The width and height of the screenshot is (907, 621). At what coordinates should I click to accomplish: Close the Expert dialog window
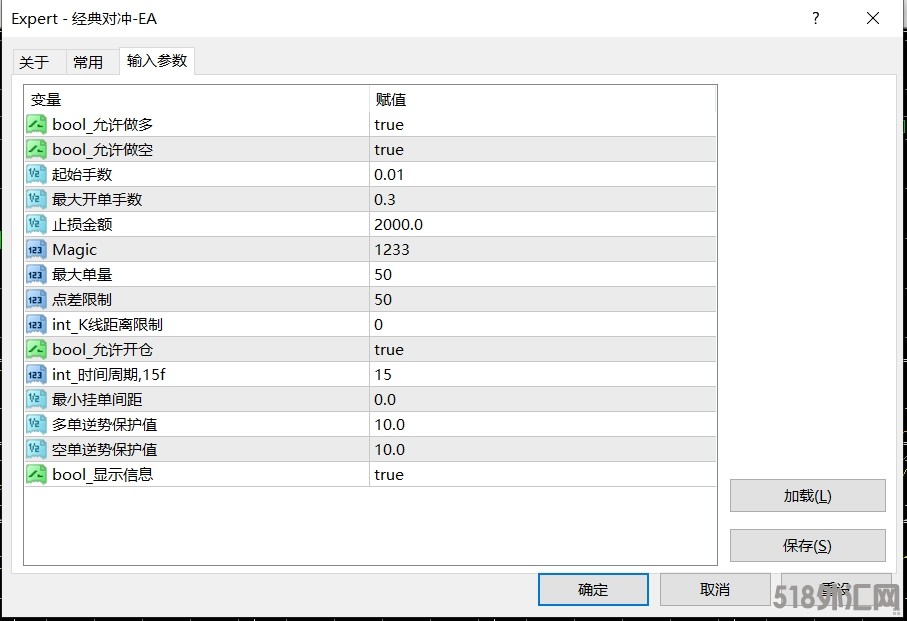873,19
